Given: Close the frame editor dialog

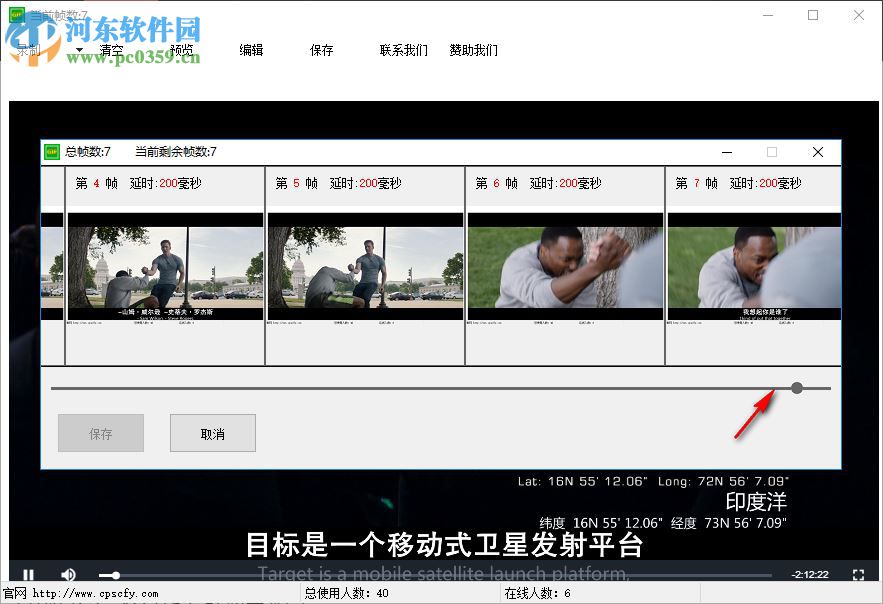Looking at the screenshot, I should coord(818,152).
